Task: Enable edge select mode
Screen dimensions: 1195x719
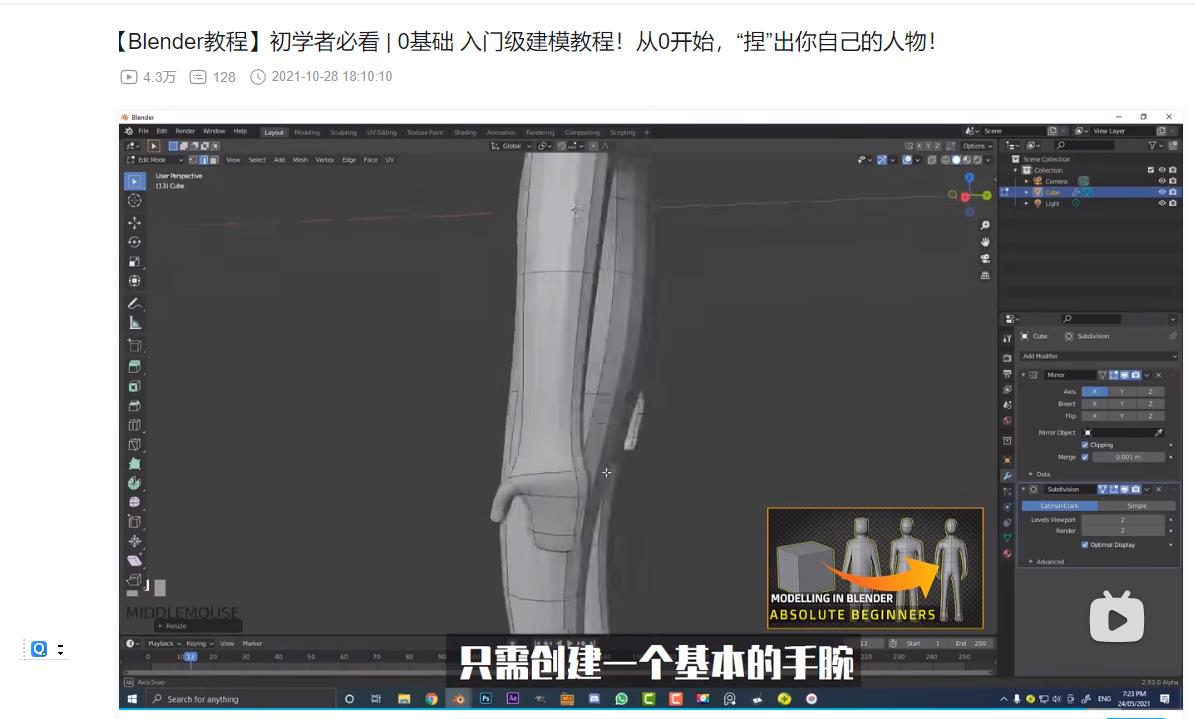Action: 203,160
